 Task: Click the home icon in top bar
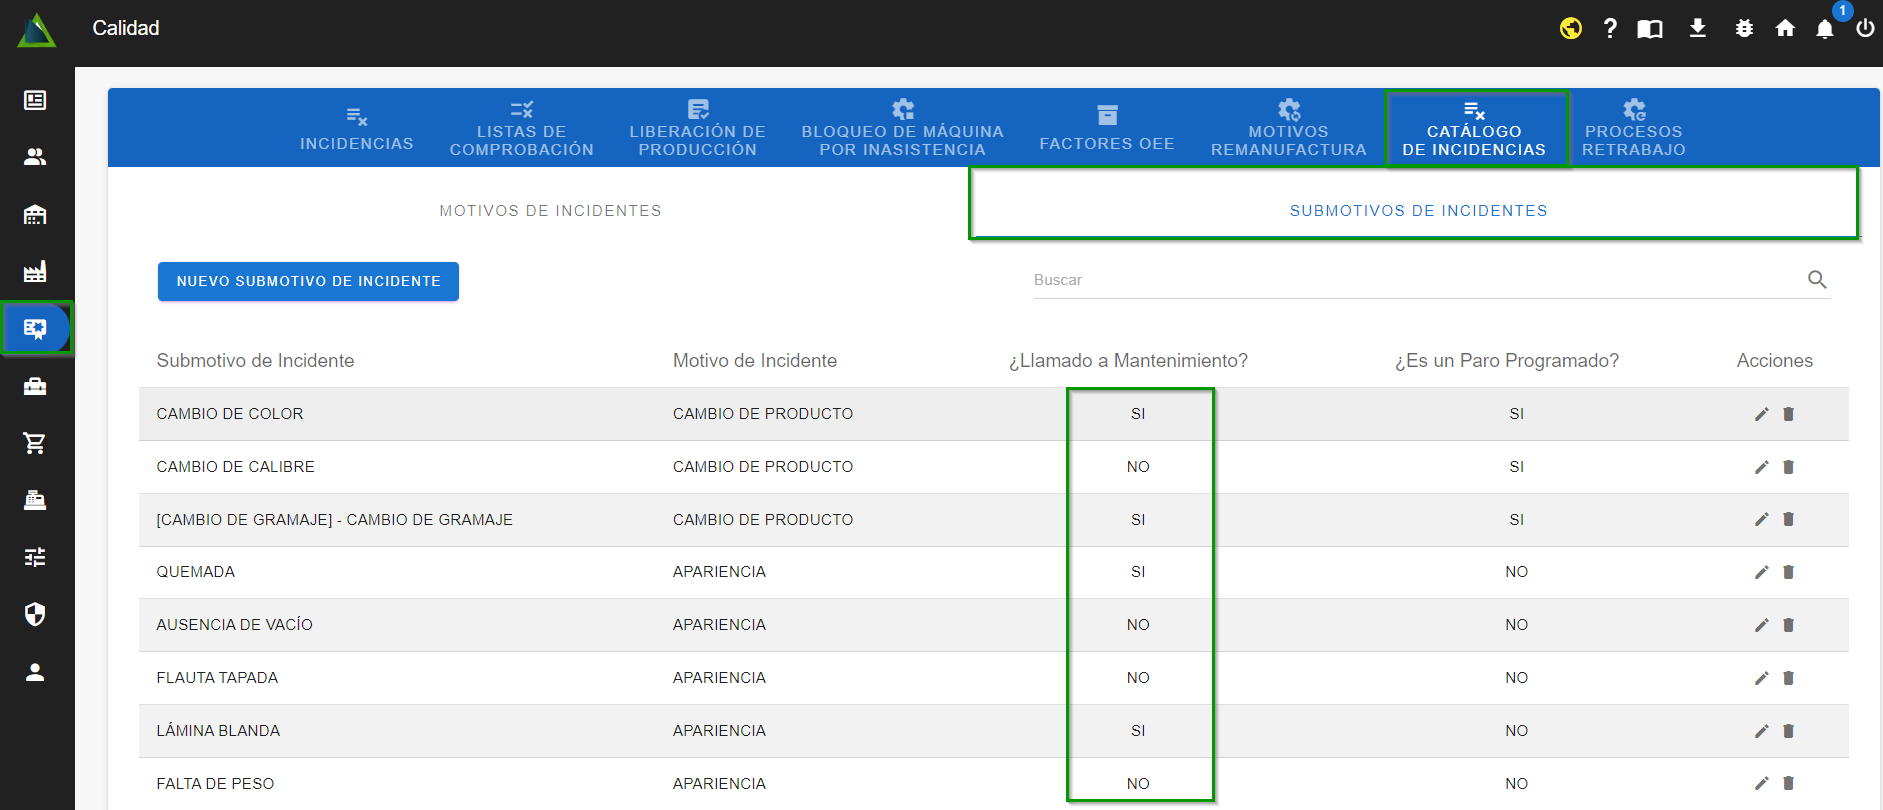(1785, 29)
